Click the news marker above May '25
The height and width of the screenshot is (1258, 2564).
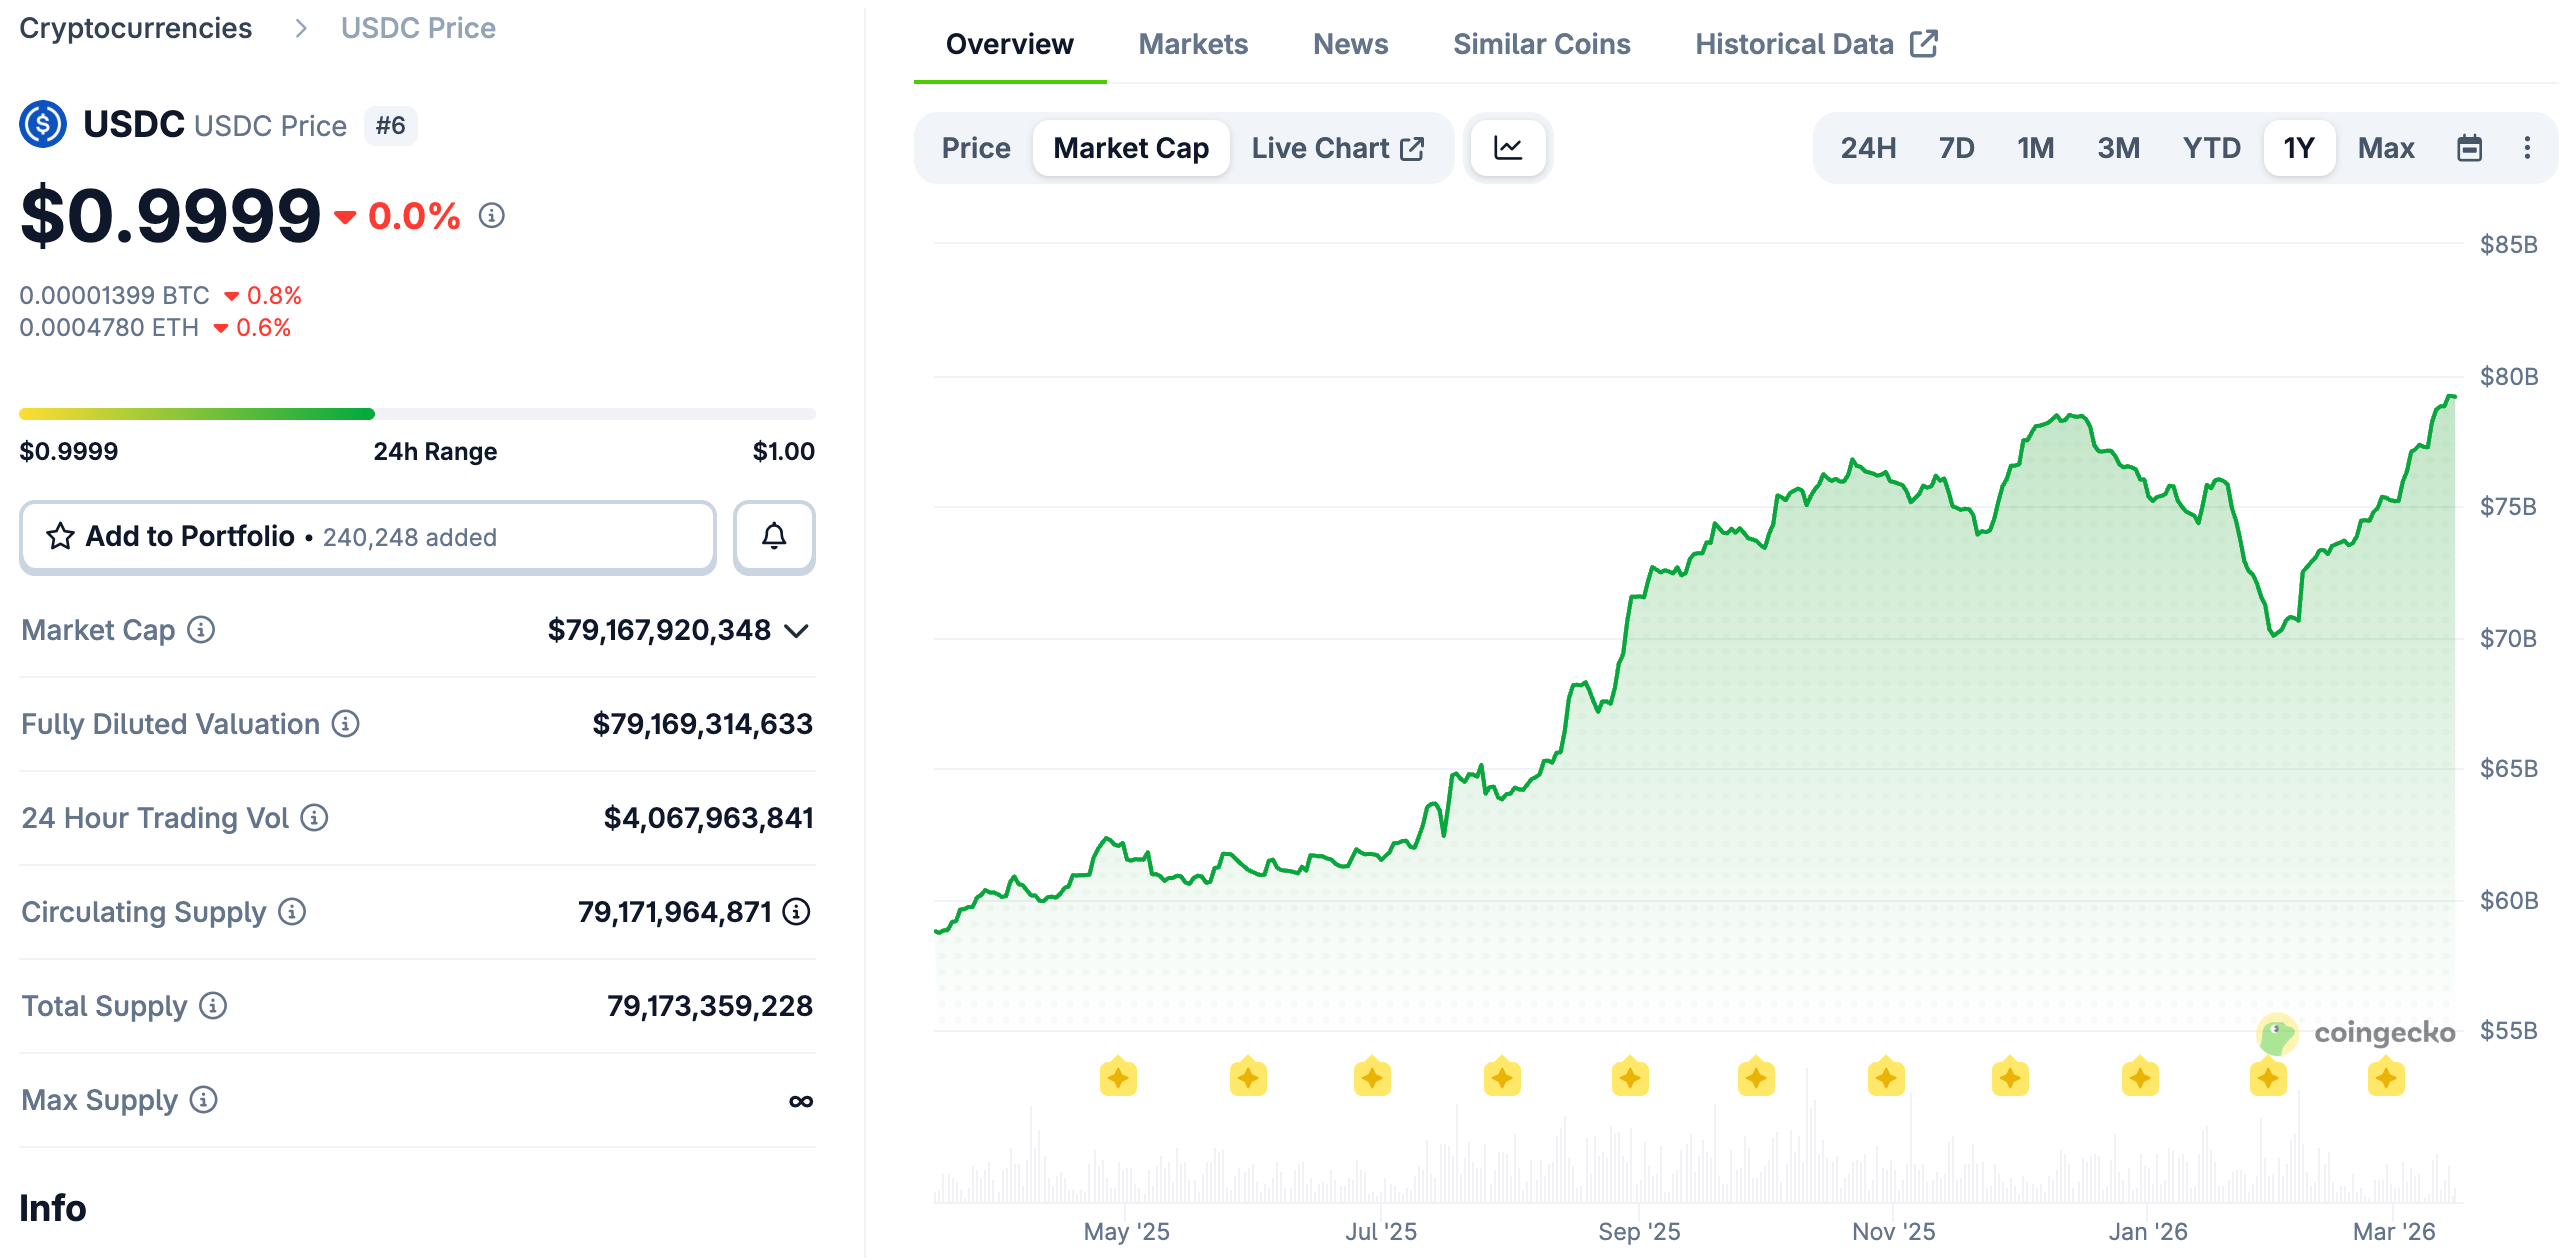pyautogui.click(x=1118, y=1078)
